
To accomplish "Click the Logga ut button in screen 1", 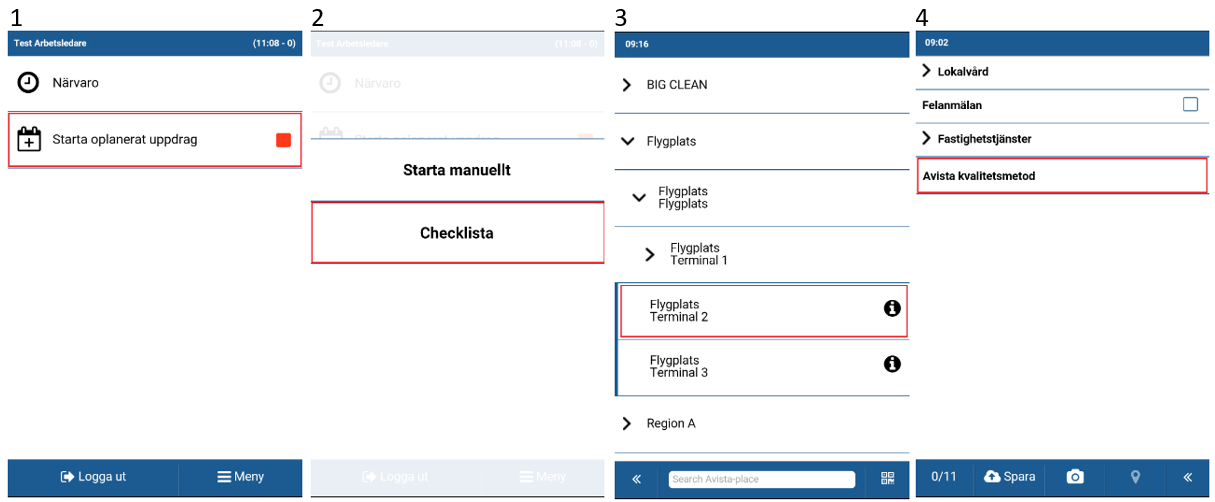I will pos(93,477).
